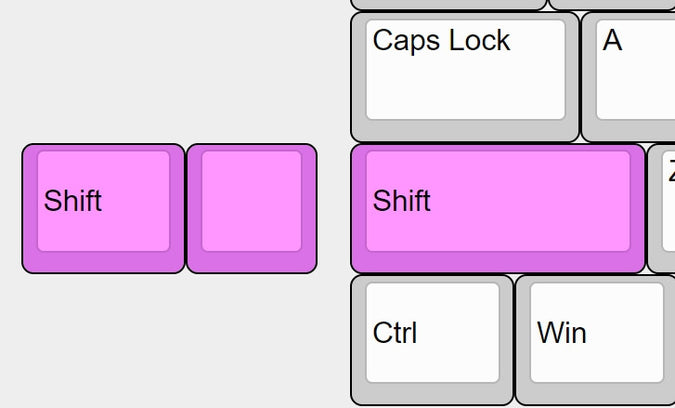Click the "Caps Lock" text label
The image size is (675, 408).
441,41
